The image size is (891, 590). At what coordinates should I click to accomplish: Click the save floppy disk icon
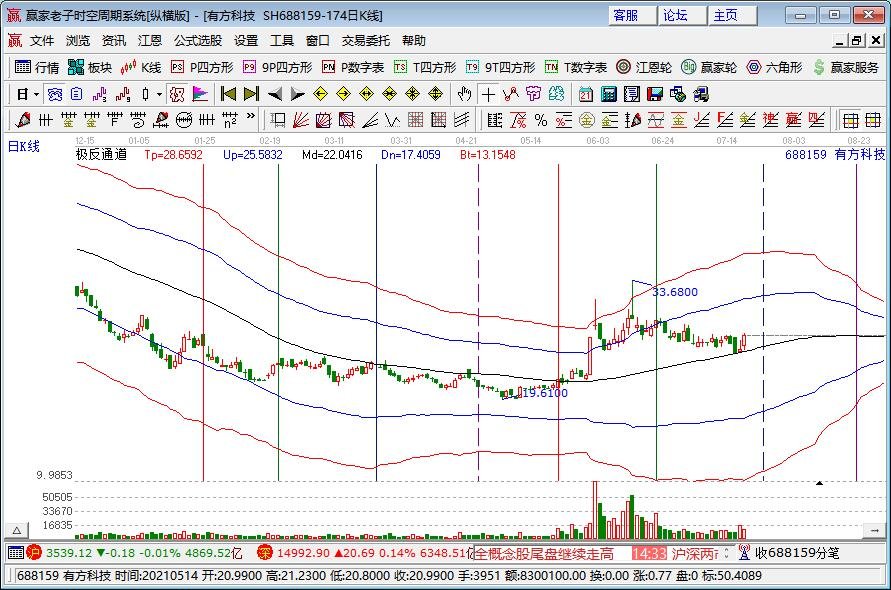654,94
